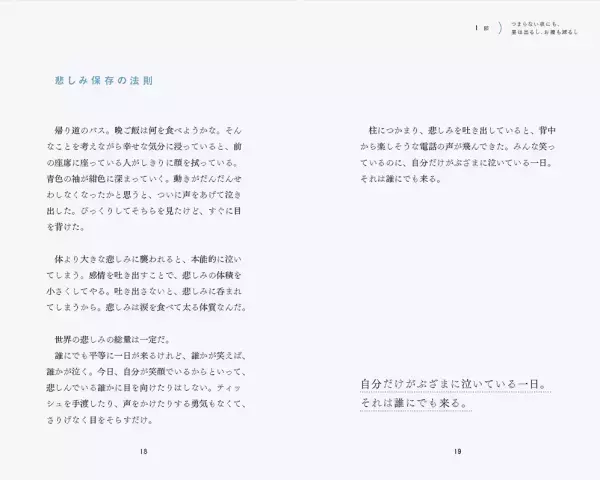Click the line "柱につかまり、悲しみを吐き出していると、背中"
The height and width of the screenshot is (480, 600).
pyautogui.click(x=462, y=131)
